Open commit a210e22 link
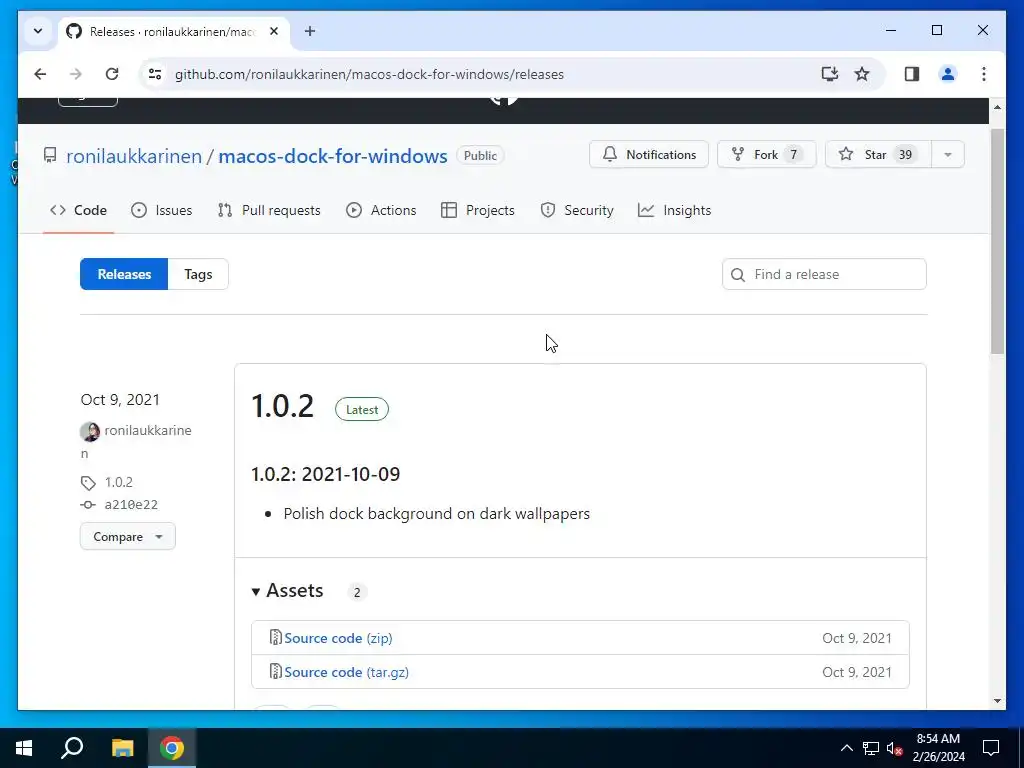 pyautogui.click(x=131, y=504)
